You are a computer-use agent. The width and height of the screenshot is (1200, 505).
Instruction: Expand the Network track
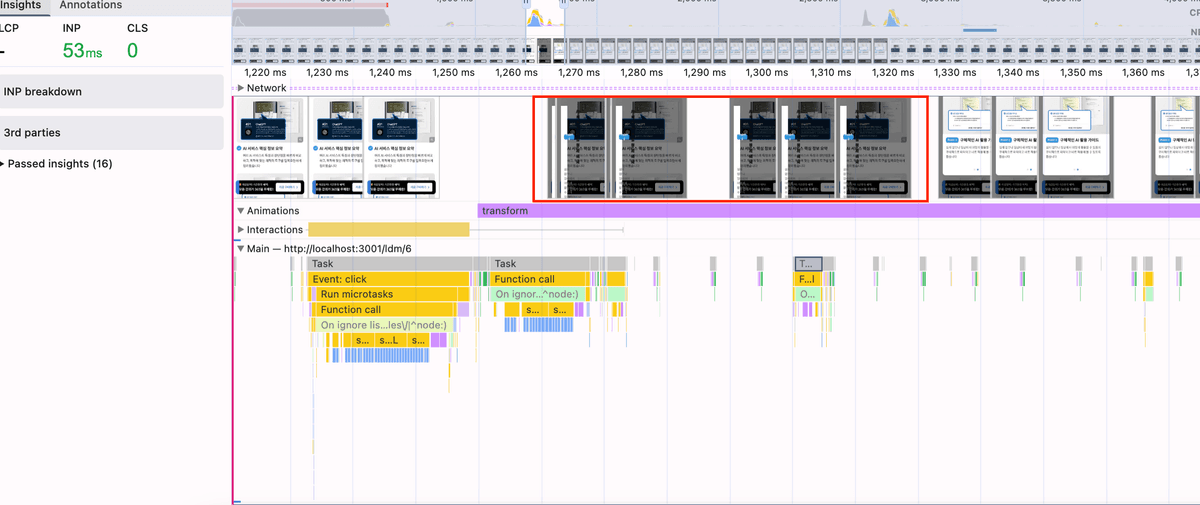pos(241,88)
